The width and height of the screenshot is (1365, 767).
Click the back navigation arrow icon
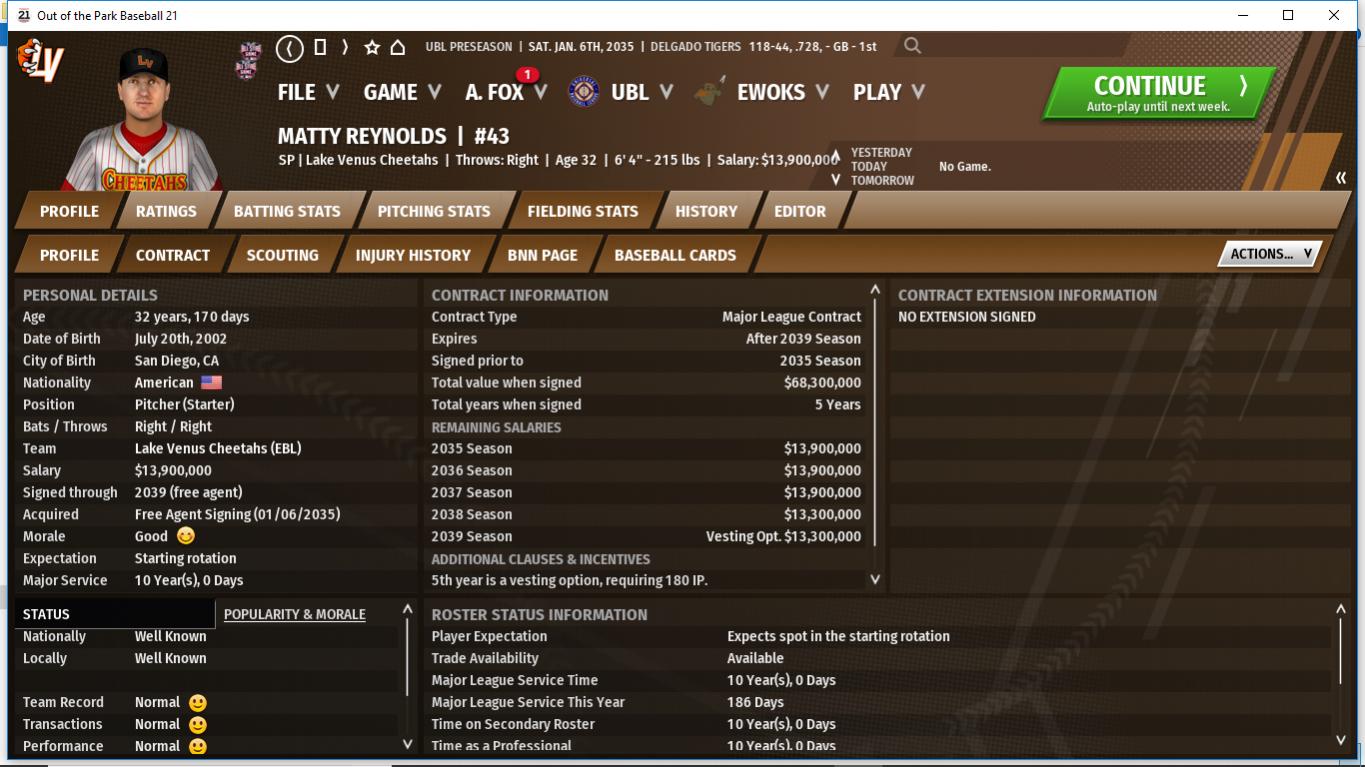coord(290,47)
